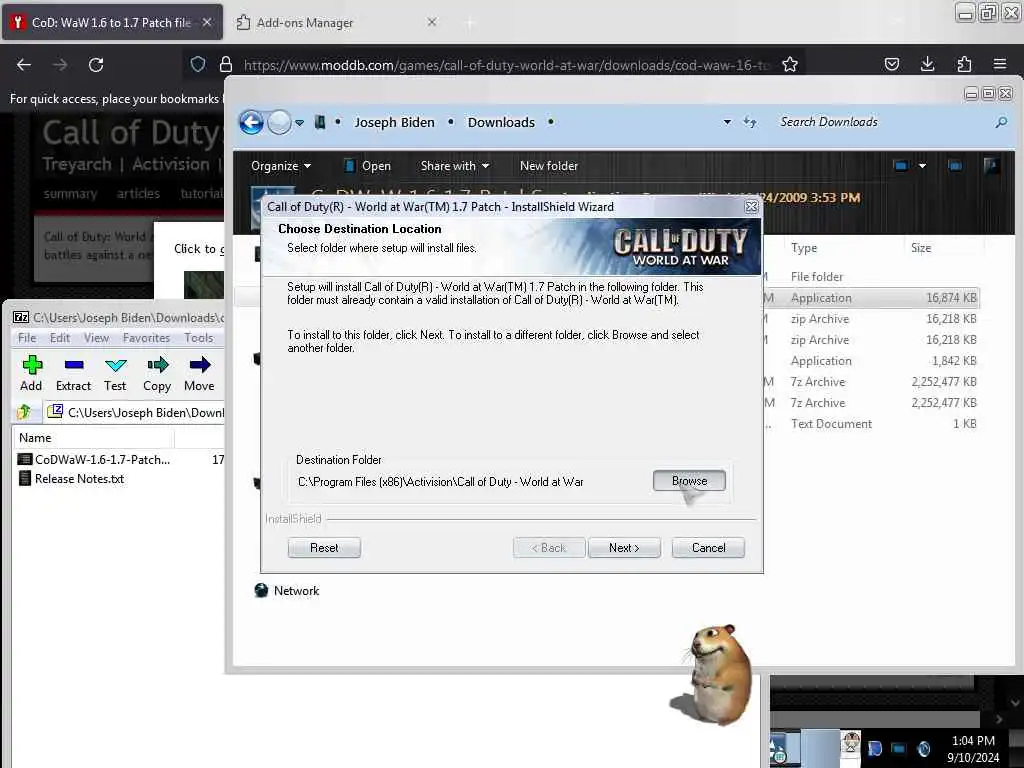Screen dimensions: 1024x768
Task: Click New folder in Explorer toolbar
Action: 549,166
